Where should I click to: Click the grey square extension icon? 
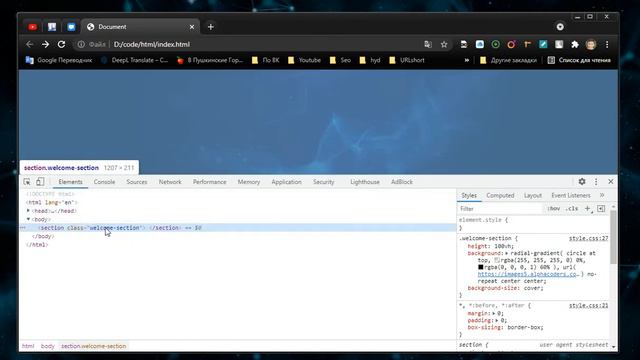(559, 44)
